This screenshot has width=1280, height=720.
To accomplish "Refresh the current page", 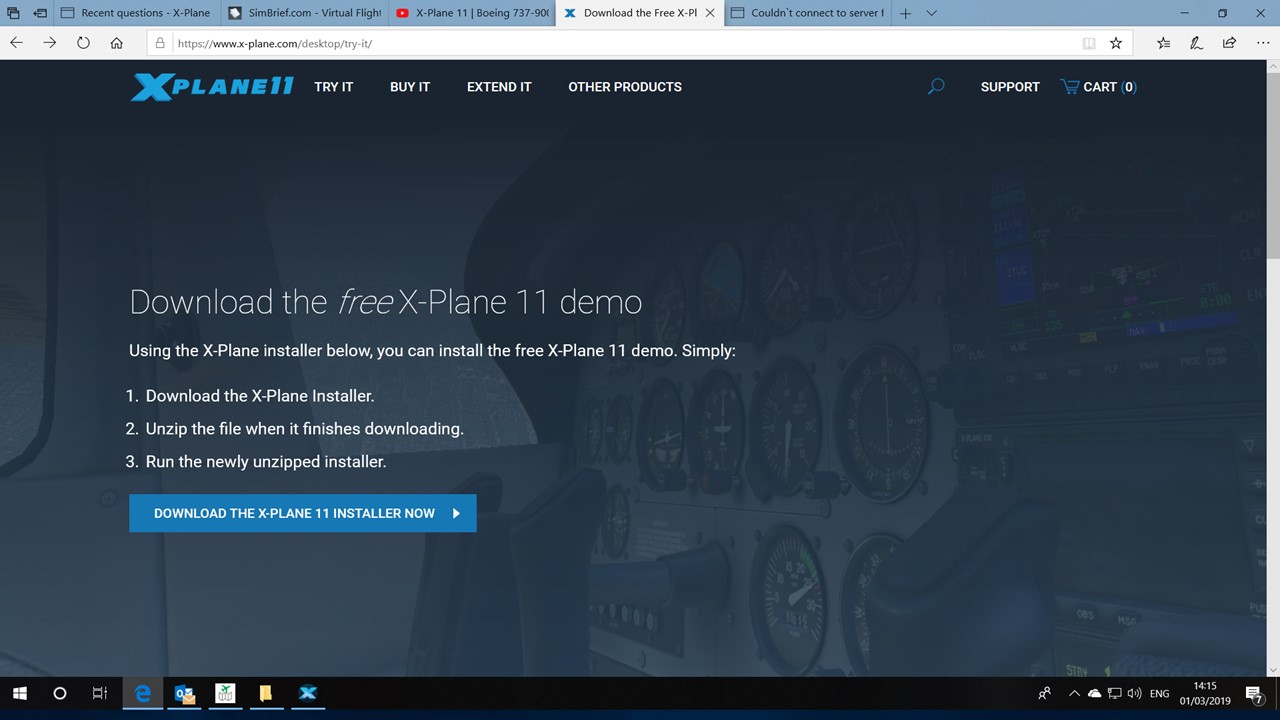I will pos(83,43).
